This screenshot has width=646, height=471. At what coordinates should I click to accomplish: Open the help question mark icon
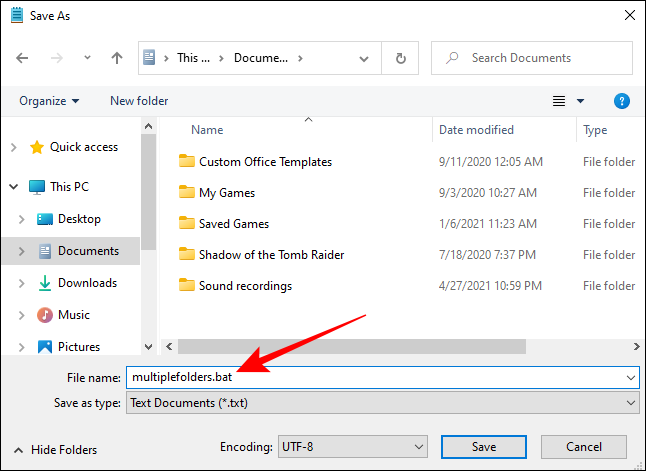[621, 101]
